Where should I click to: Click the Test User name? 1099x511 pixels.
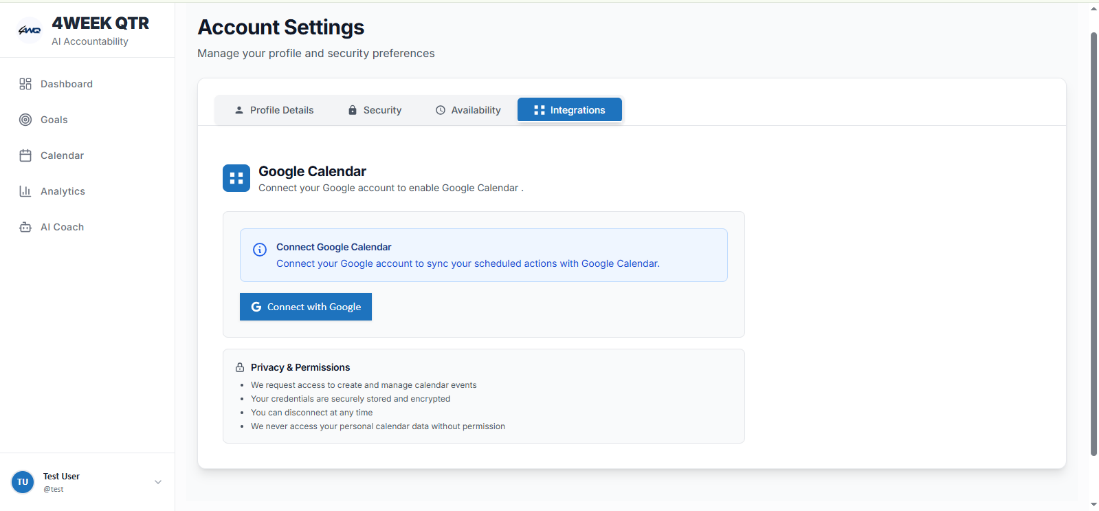pos(61,476)
